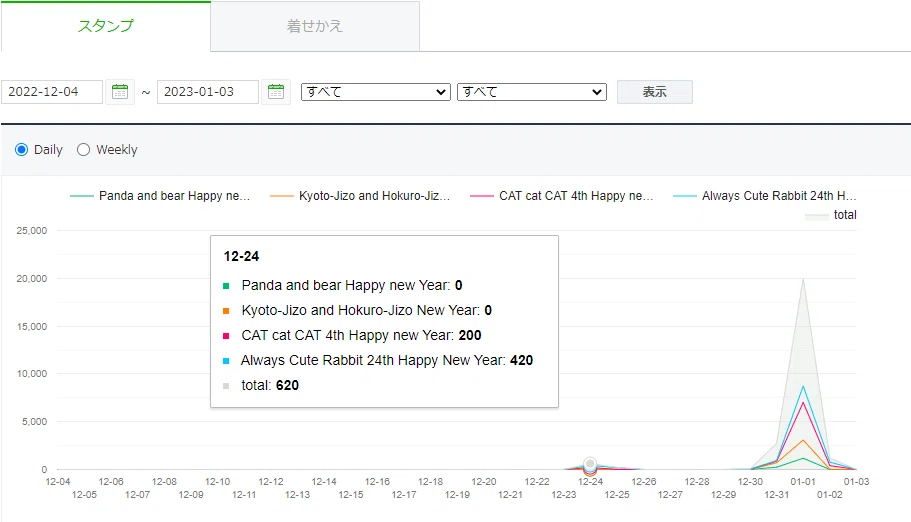This screenshot has width=911, height=522.
Task: Expand the first すべて dropdown
Action: pos(375,92)
